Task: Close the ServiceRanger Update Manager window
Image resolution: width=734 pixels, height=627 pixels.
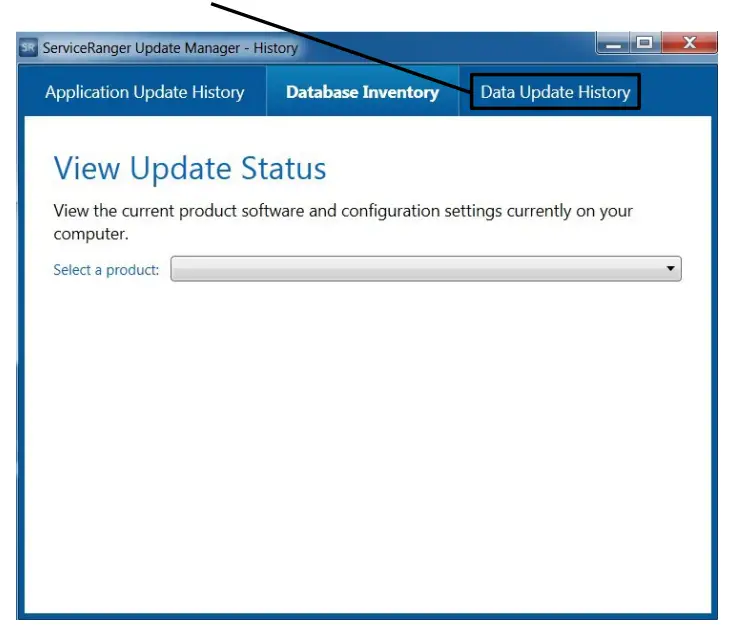Action: pyautogui.click(x=689, y=43)
